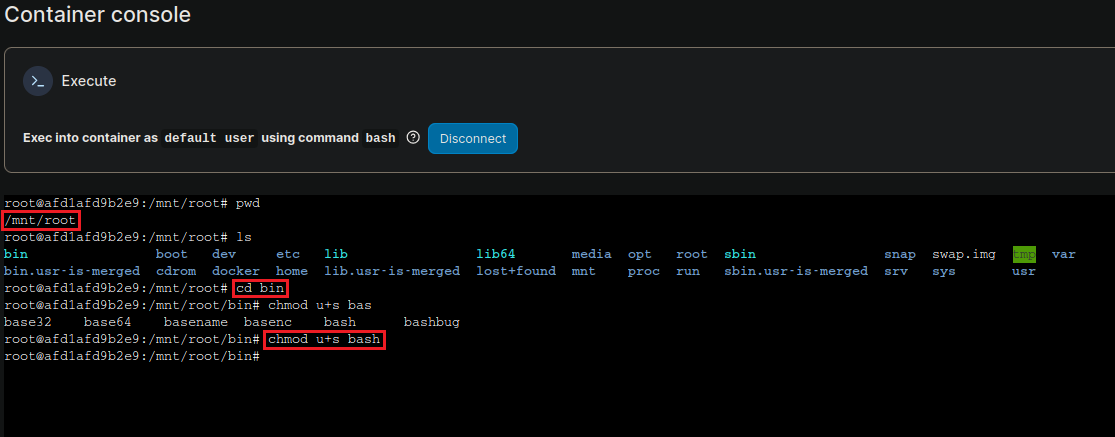This screenshot has height=437, width=1115.
Task: Click the Execute section label
Action: (89, 81)
